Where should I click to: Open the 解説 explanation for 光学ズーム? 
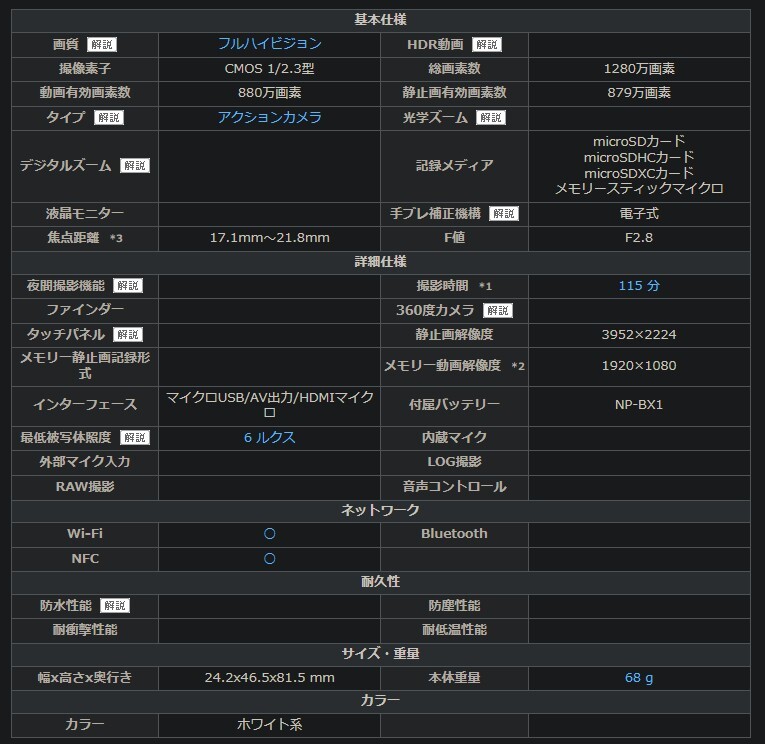(x=491, y=118)
